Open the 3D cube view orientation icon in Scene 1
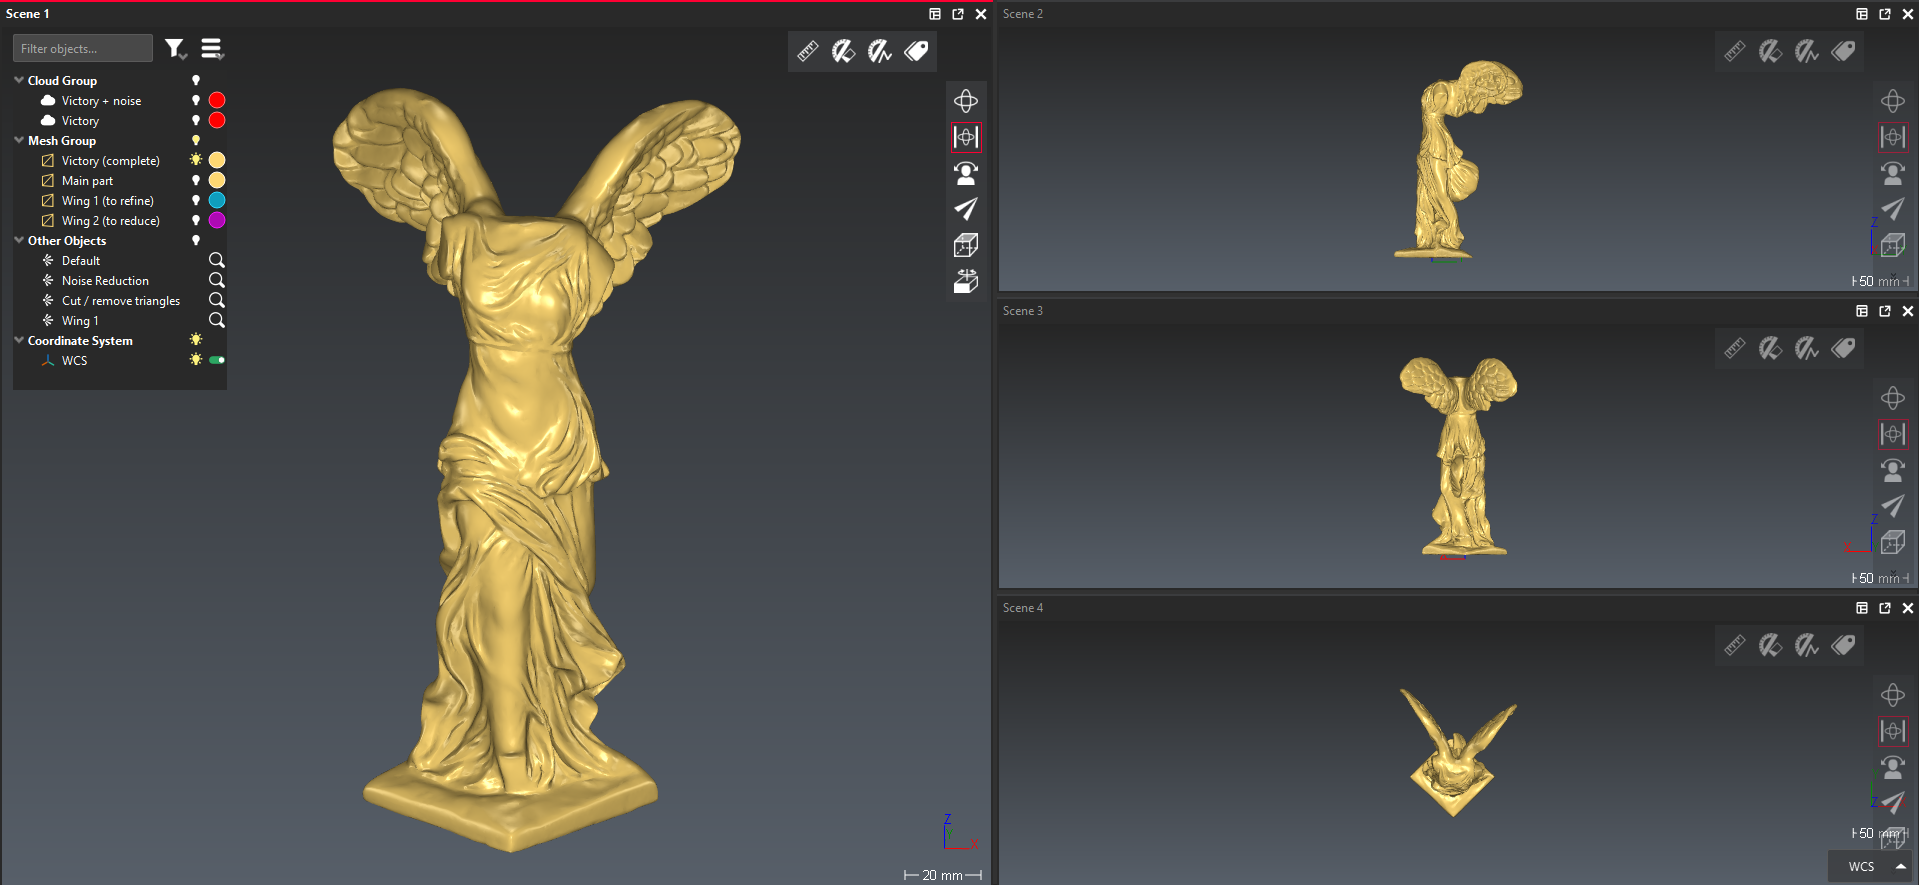 966,245
